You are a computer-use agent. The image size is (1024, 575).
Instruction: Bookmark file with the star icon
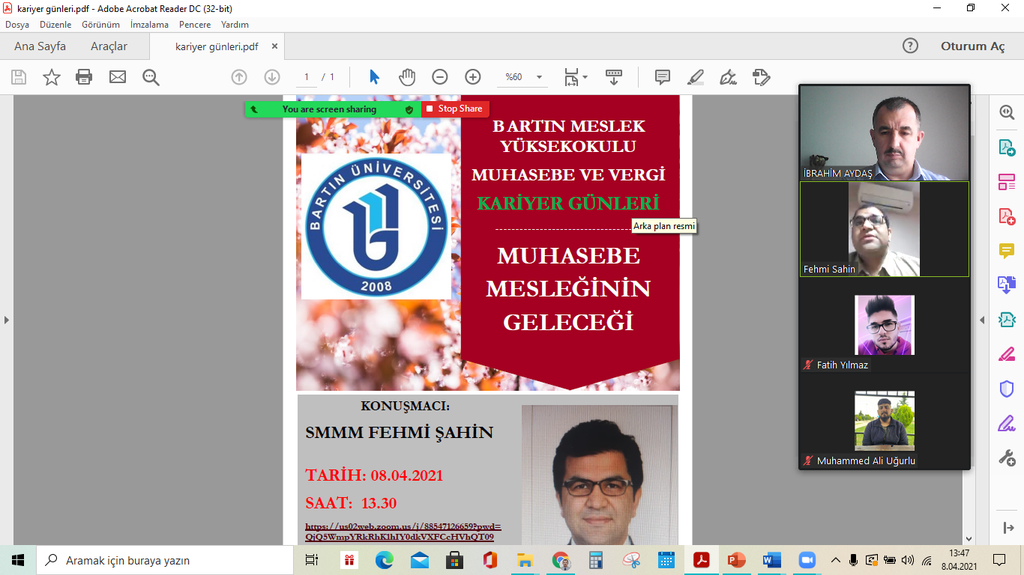(51, 77)
